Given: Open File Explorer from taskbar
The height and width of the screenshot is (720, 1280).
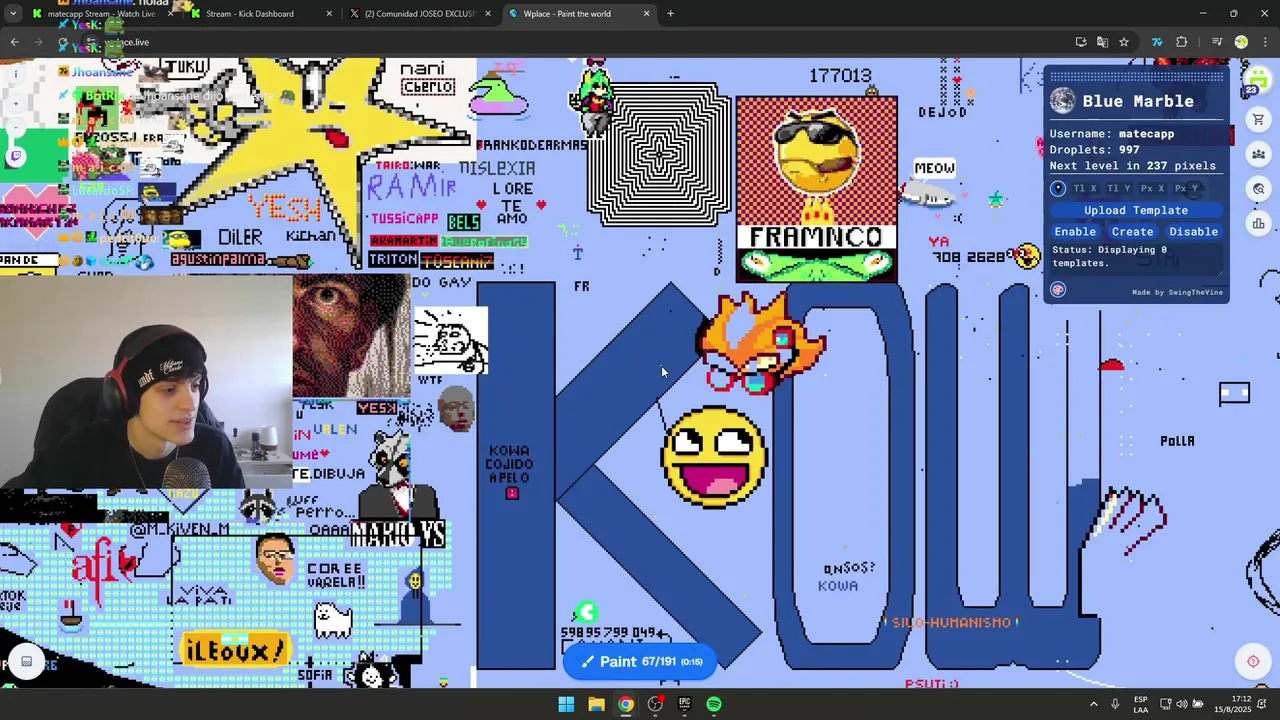Looking at the screenshot, I should pyautogui.click(x=596, y=704).
